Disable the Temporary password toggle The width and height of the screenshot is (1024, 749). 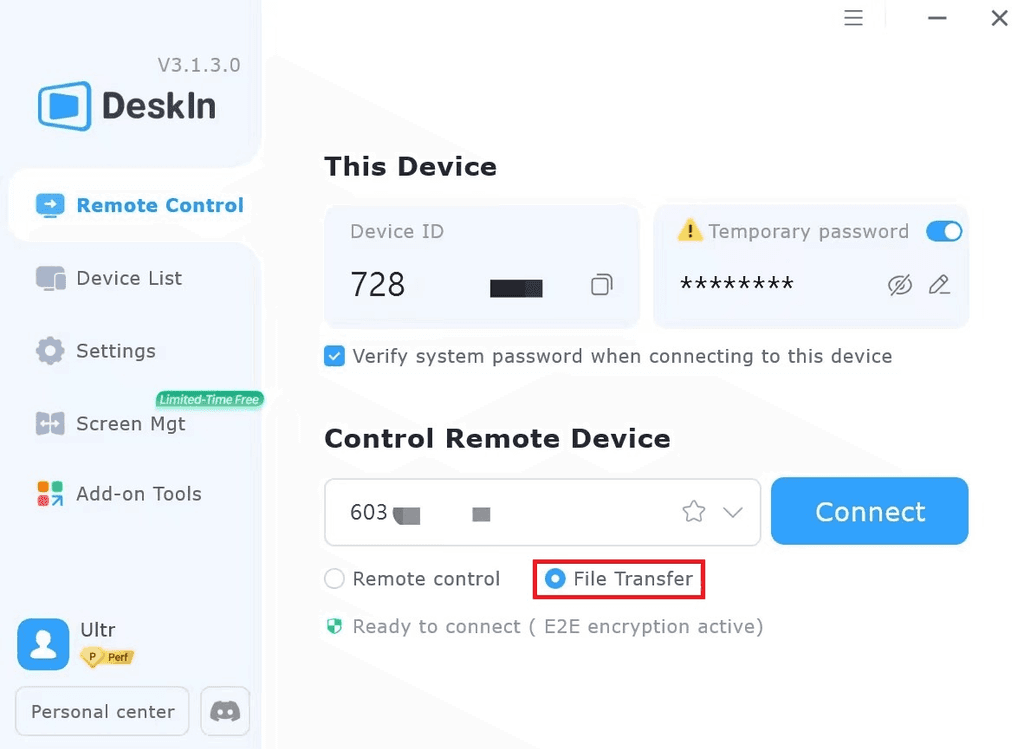pyautogui.click(x=943, y=231)
